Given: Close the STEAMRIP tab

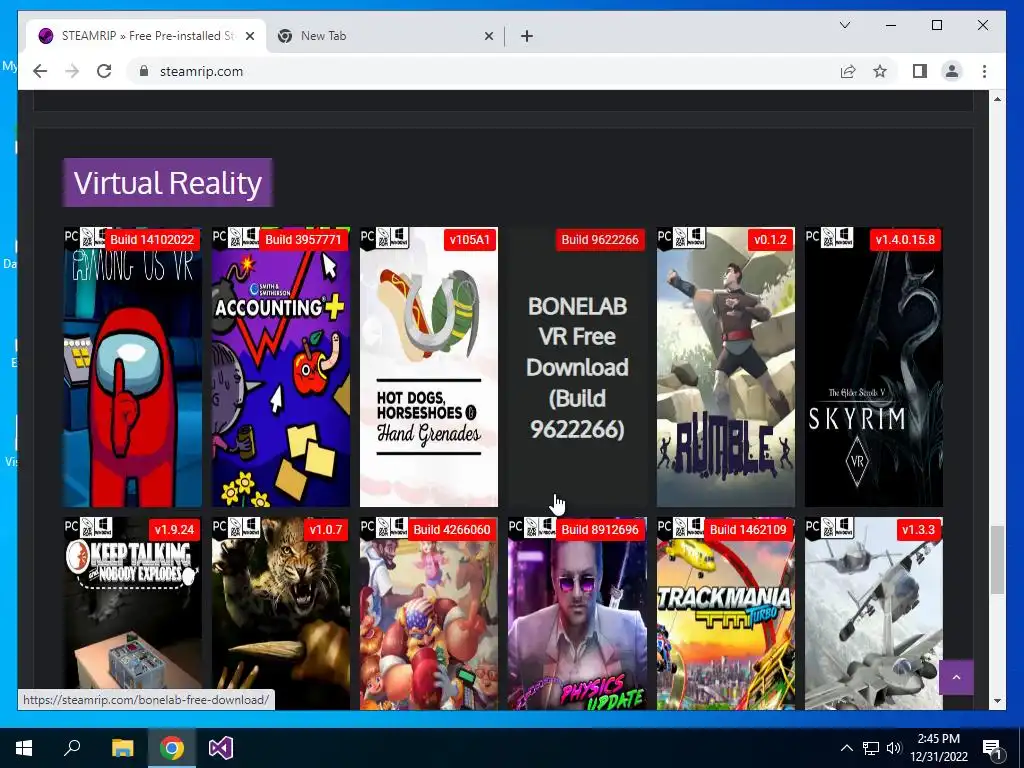Looking at the screenshot, I should 249,36.
